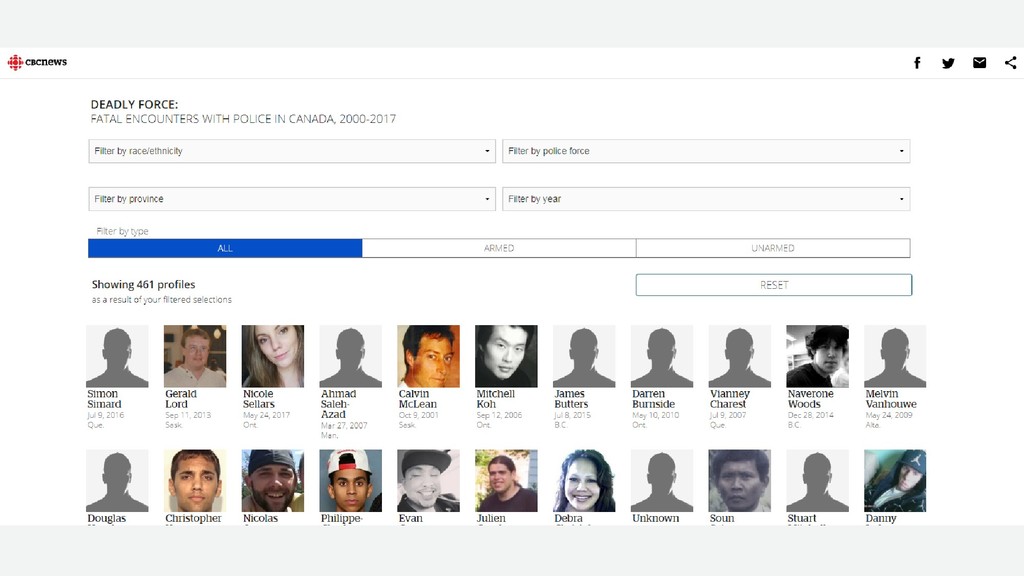This screenshot has width=1024, height=576.
Task: Open Darren Burnside's profile silhouette
Action: [x=662, y=356]
